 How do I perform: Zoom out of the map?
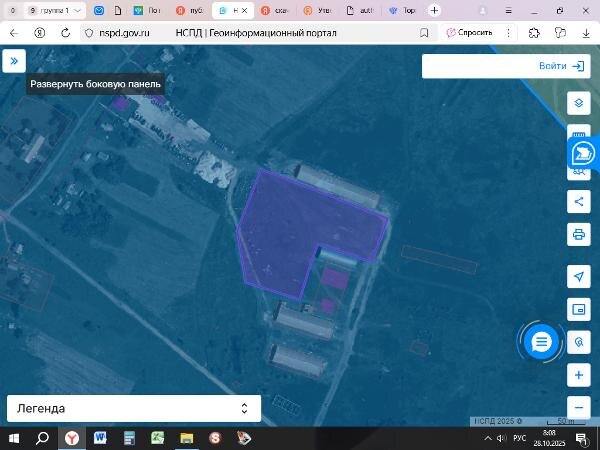(579, 408)
